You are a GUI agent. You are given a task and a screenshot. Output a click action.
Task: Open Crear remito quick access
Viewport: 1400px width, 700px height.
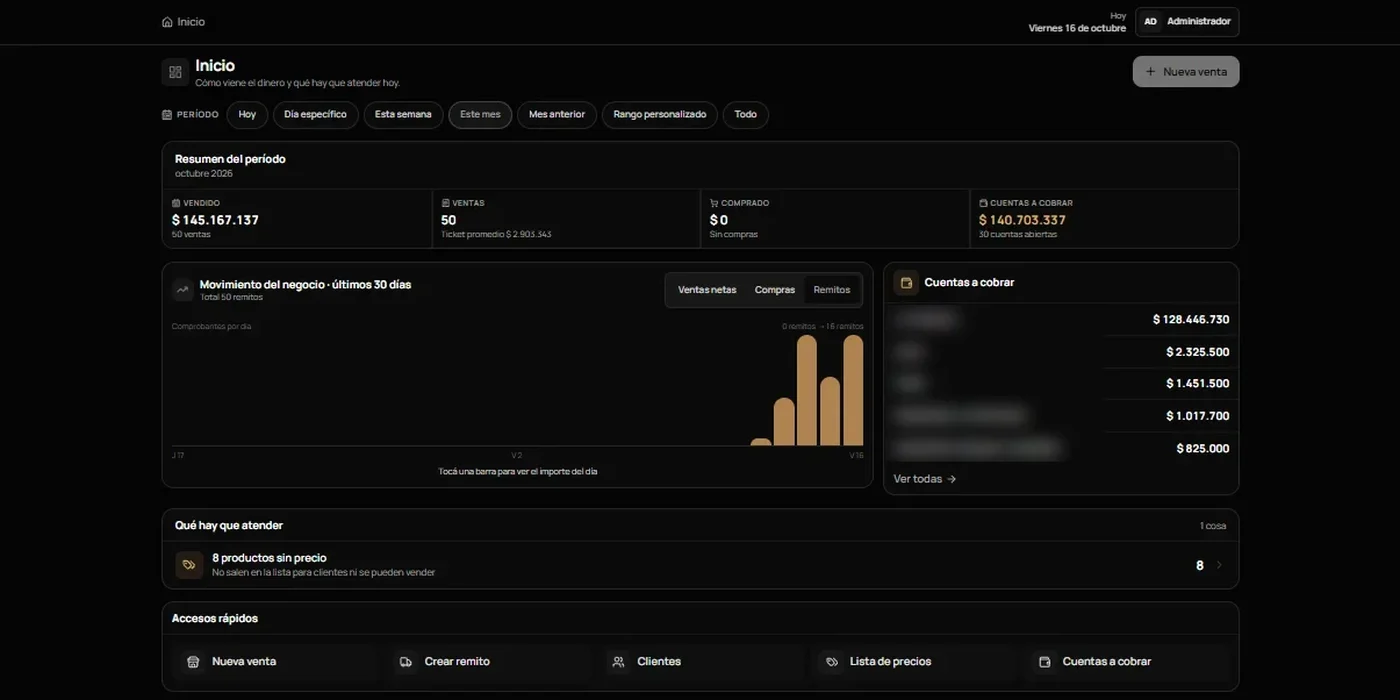coord(490,662)
